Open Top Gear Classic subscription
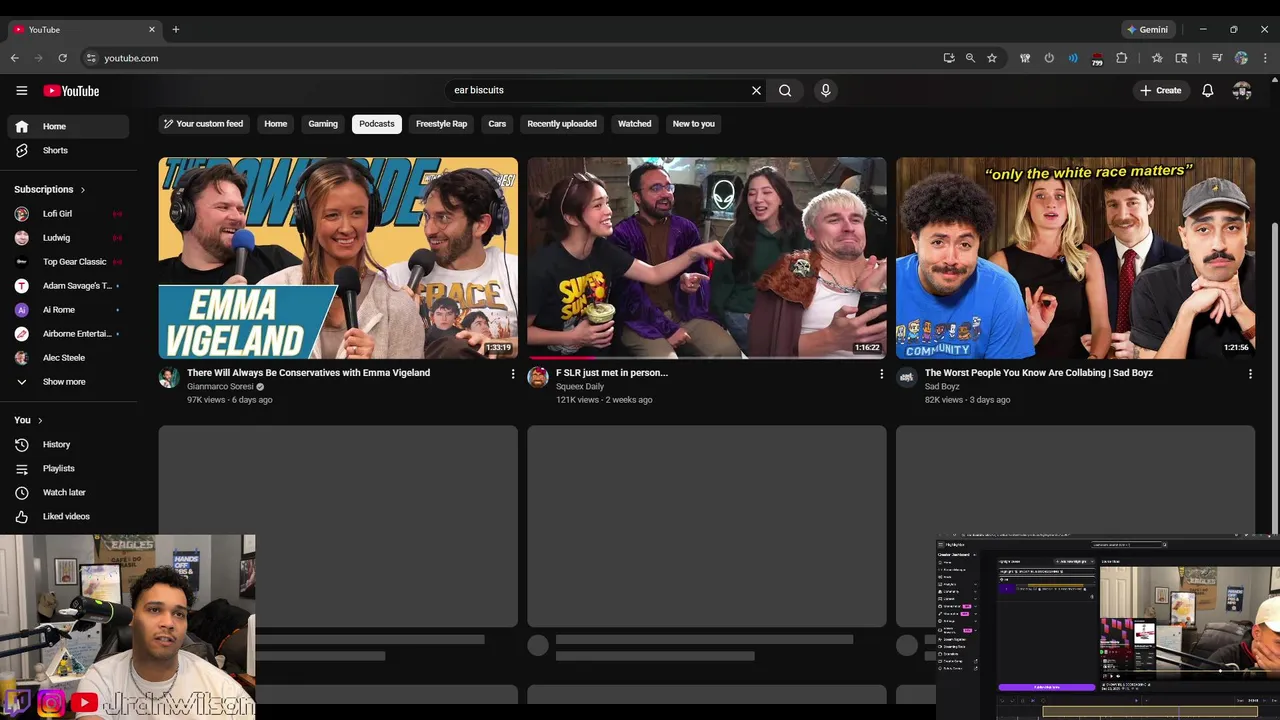 coord(68,262)
